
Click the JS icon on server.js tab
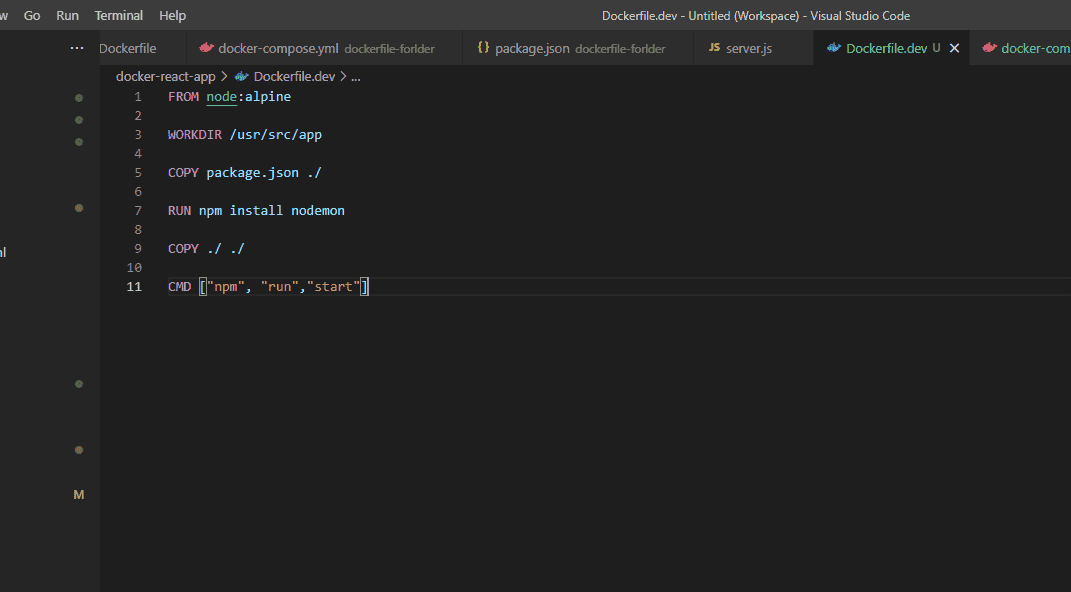tap(714, 48)
